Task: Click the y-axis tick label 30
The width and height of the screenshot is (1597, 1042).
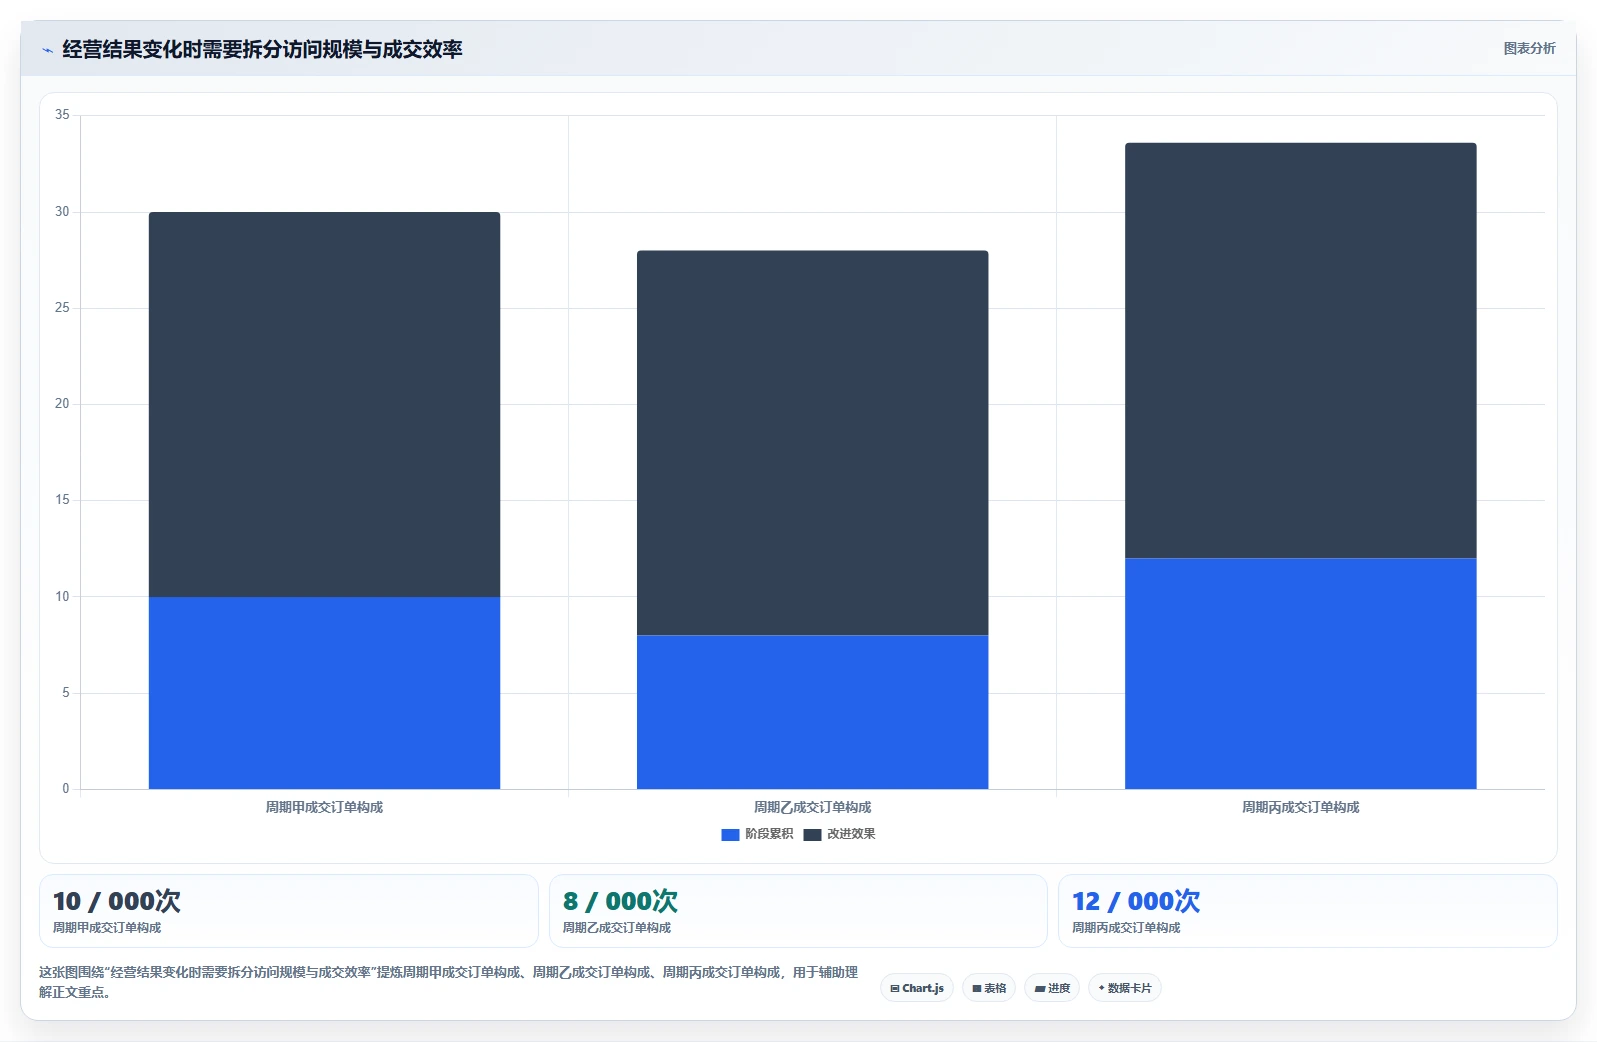Action: pyautogui.click(x=62, y=212)
